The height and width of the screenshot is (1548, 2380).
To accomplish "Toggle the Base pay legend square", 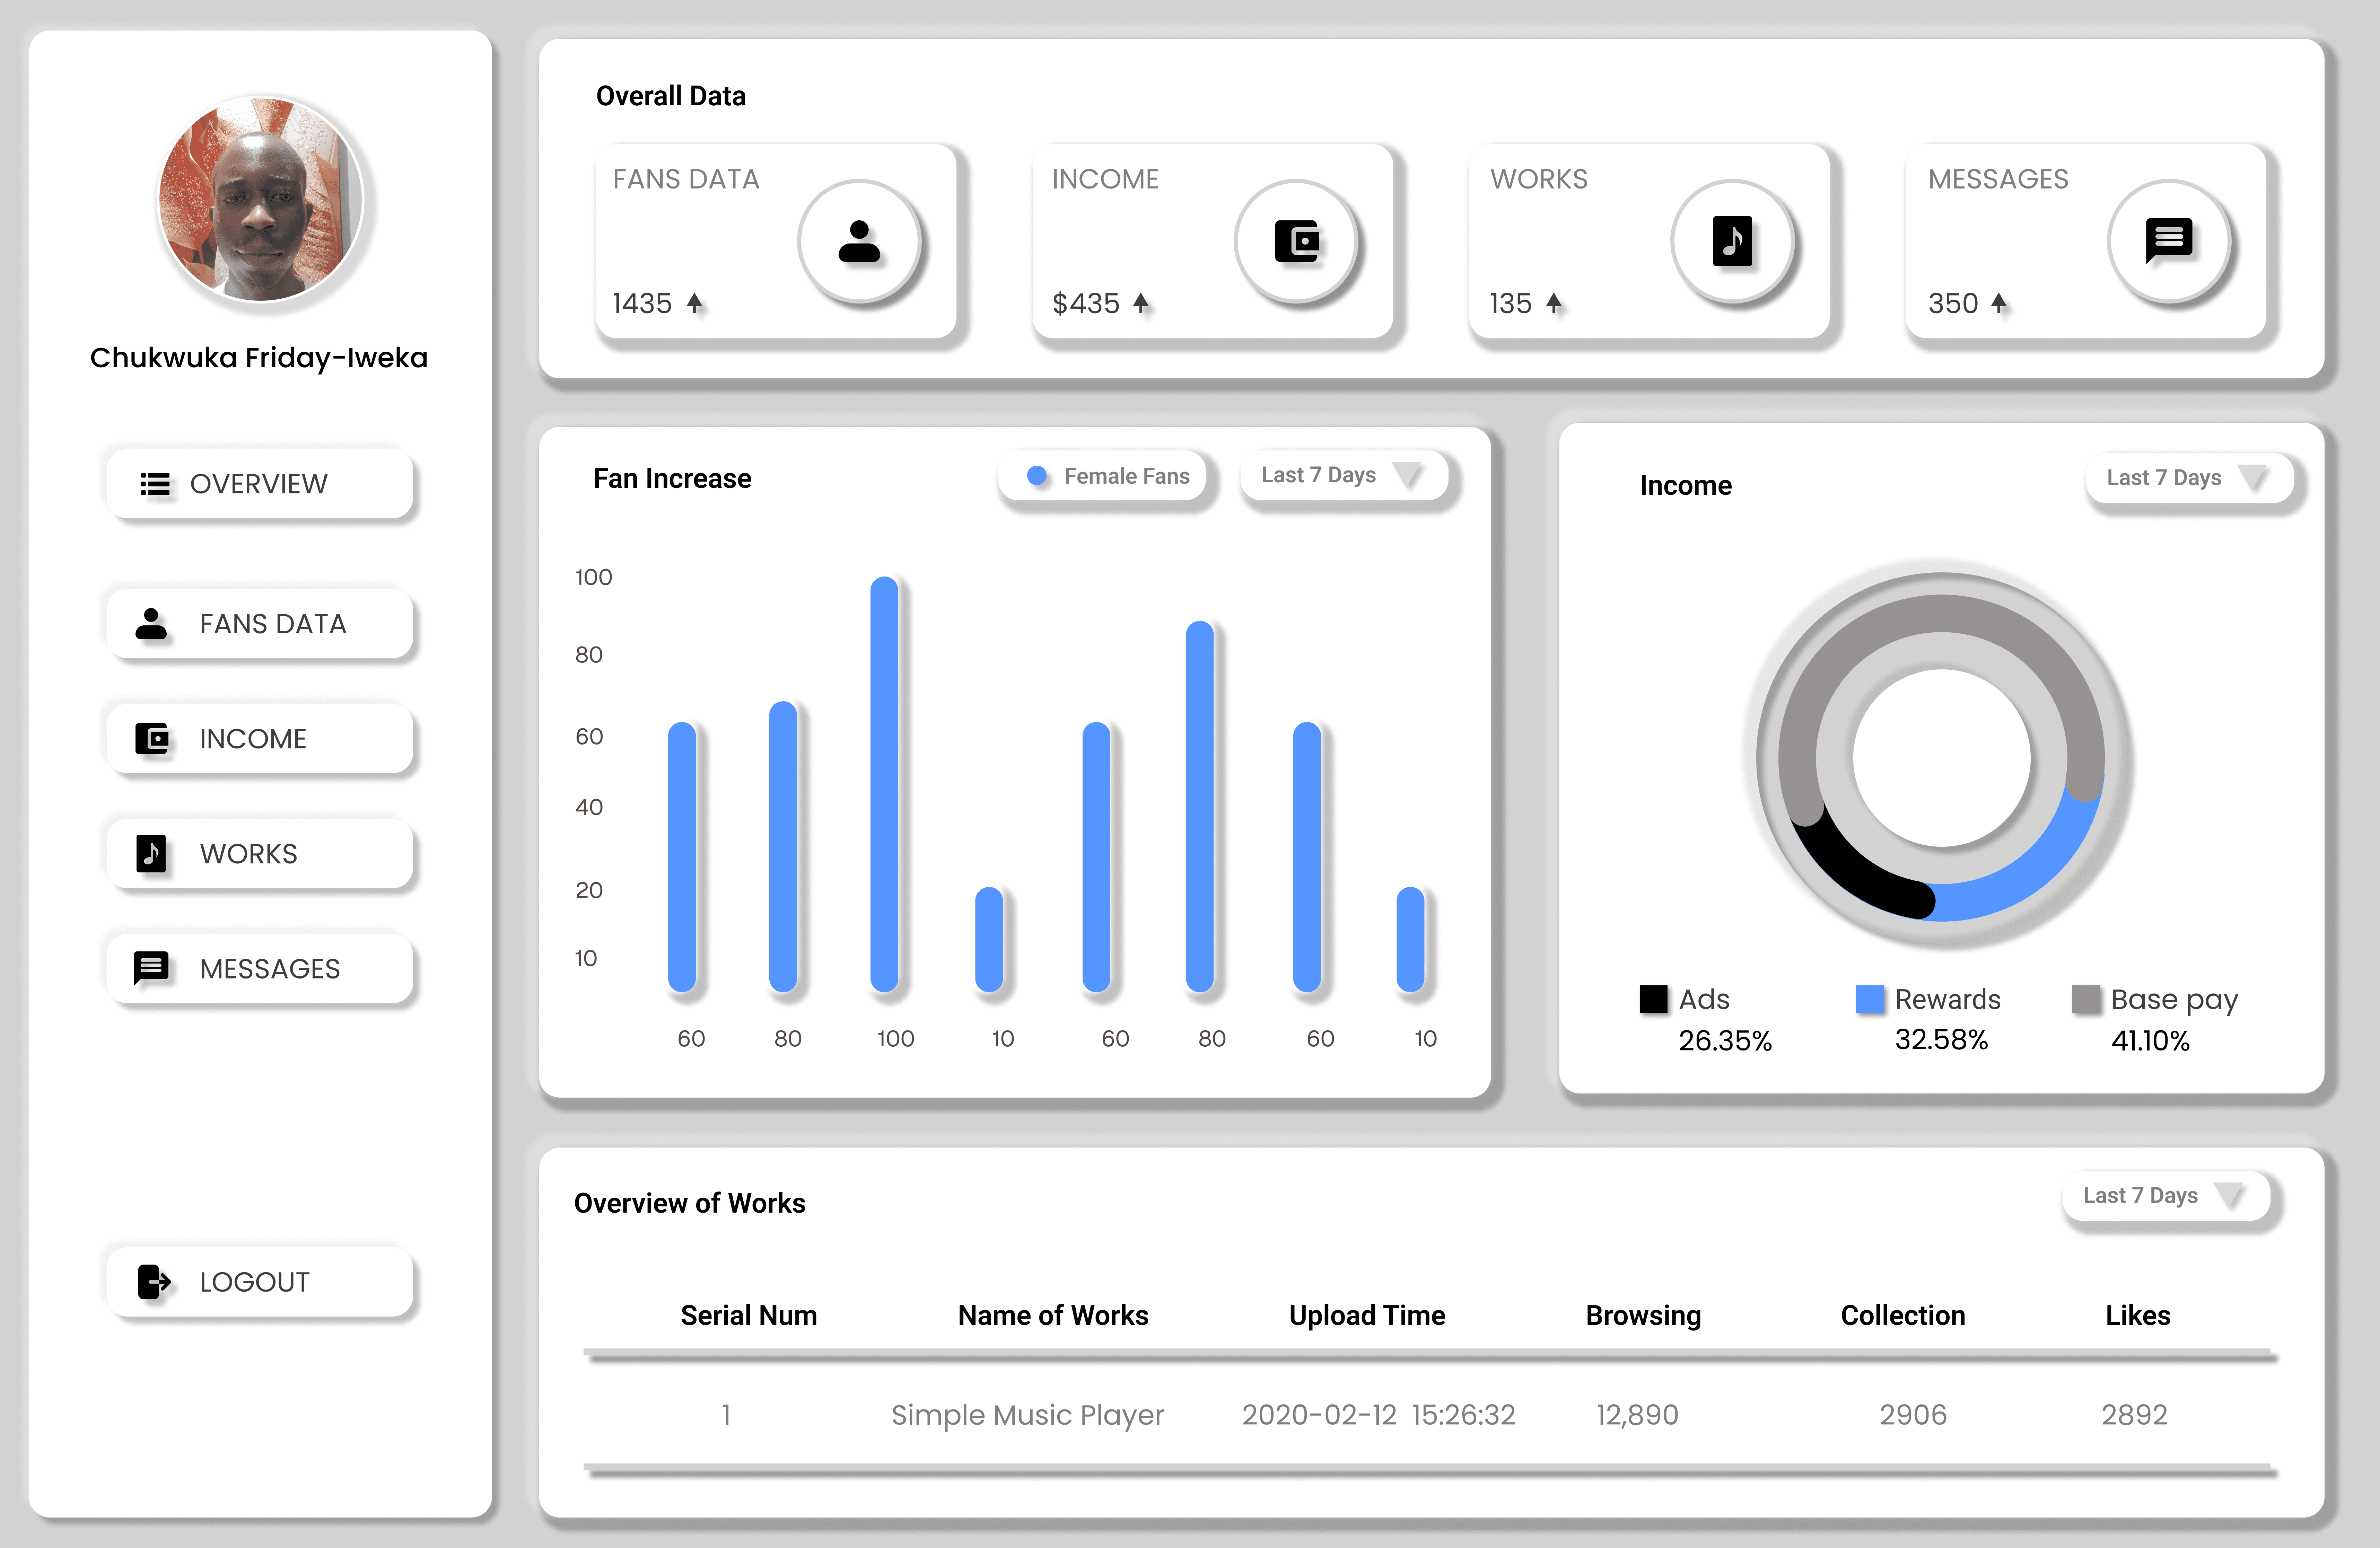I will point(2086,999).
